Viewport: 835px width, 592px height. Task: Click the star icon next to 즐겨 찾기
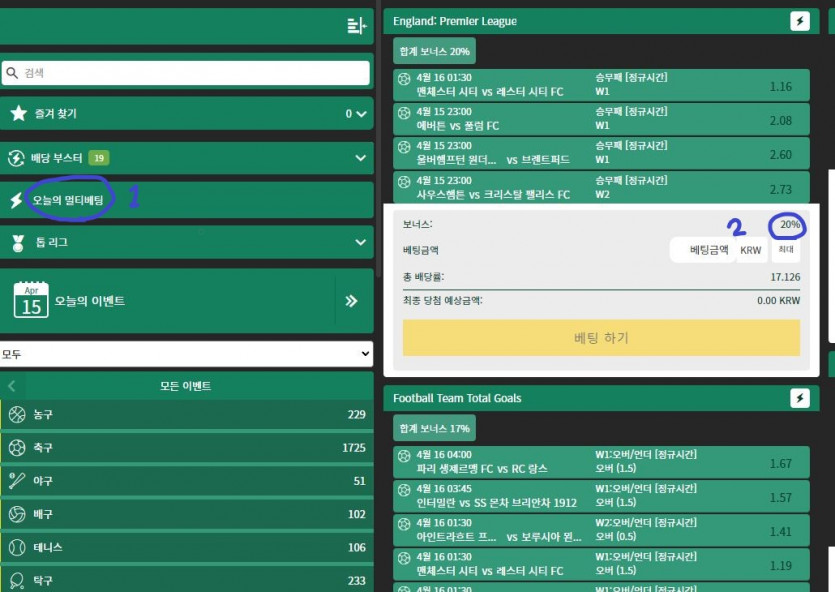click(x=19, y=113)
